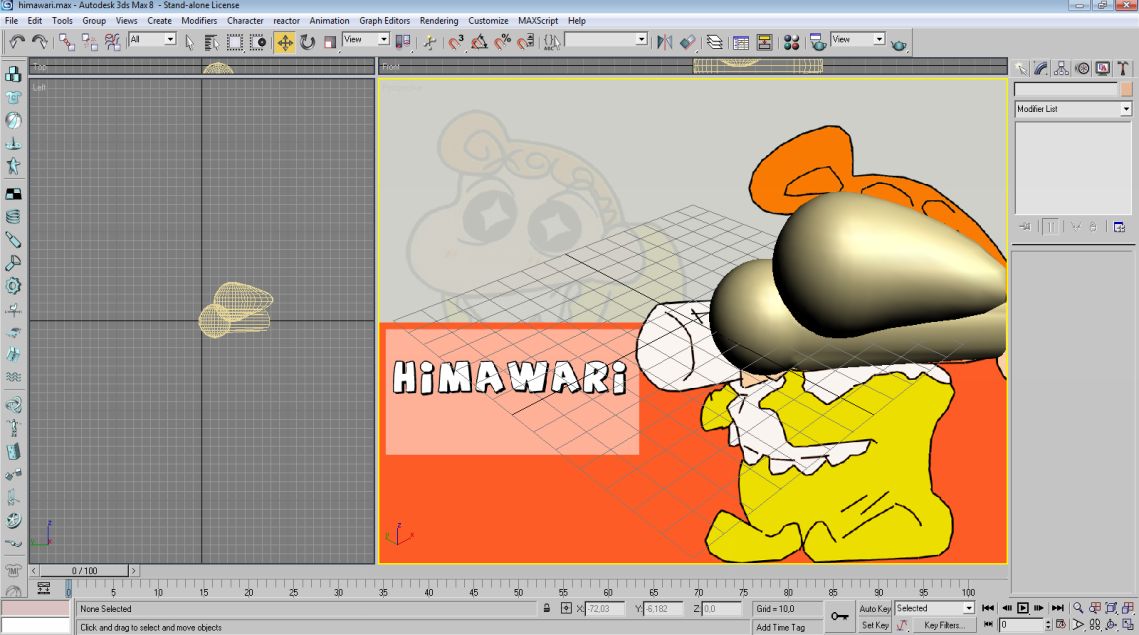Screen dimensions: 1139x635
Task: Open the Rendering menu
Action: pos(439,20)
